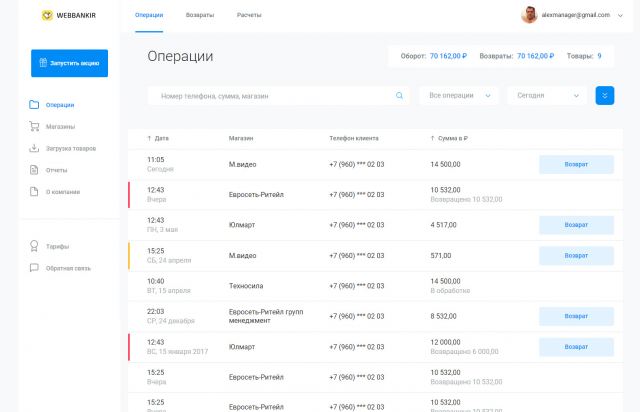Click the Webbankir logo icon
This screenshot has height=412, width=640.
pyautogui.click(x=47, y=16)
